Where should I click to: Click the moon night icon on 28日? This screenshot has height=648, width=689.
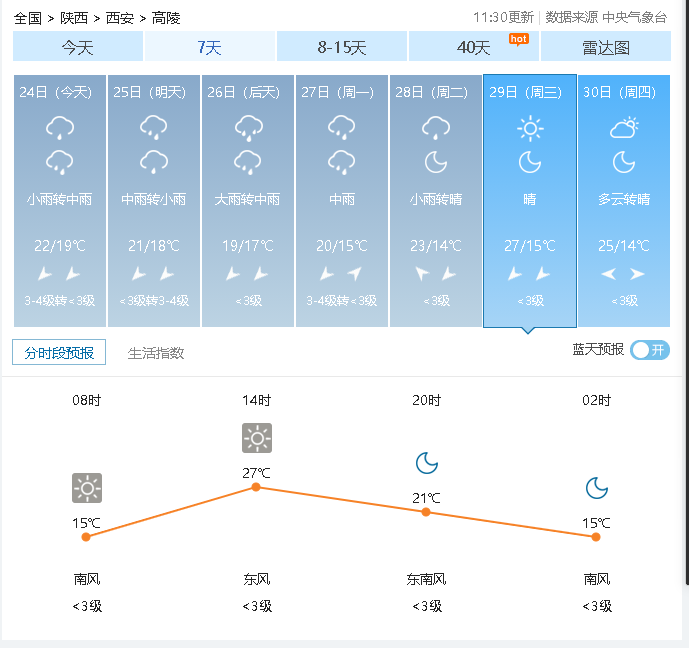coord(436,162)
